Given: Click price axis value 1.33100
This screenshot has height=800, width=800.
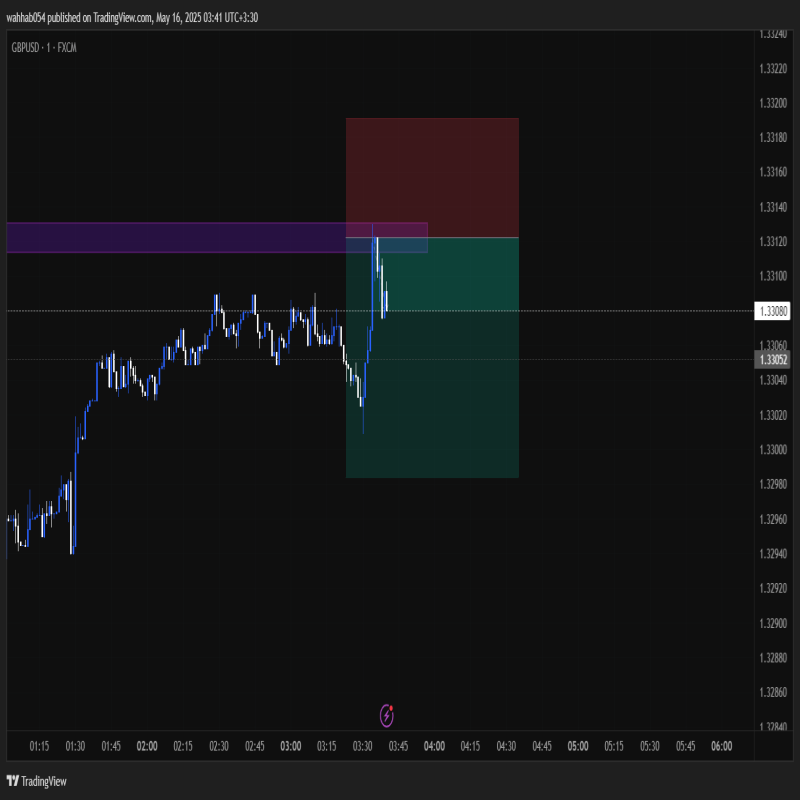Looking at the screenshot, I should pyautogui.click(x=773, y=276).
